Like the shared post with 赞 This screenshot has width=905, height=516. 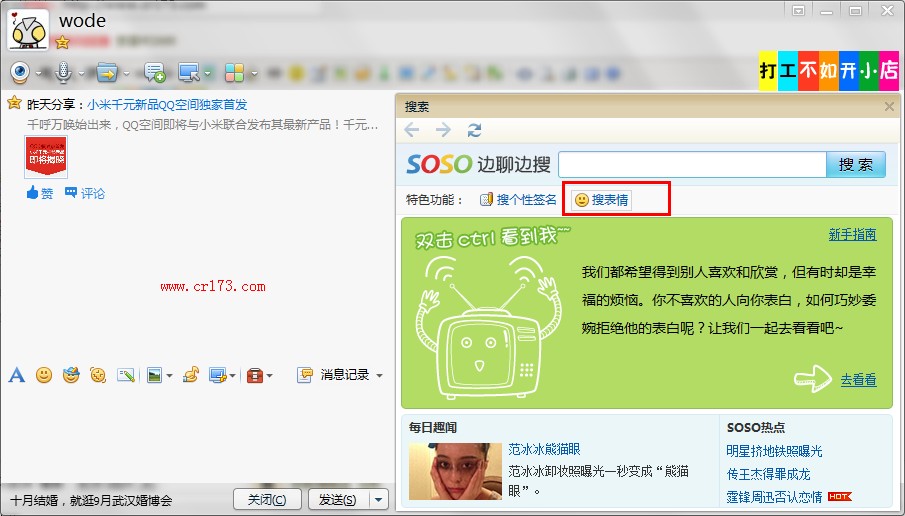click(x=40, y=193)
